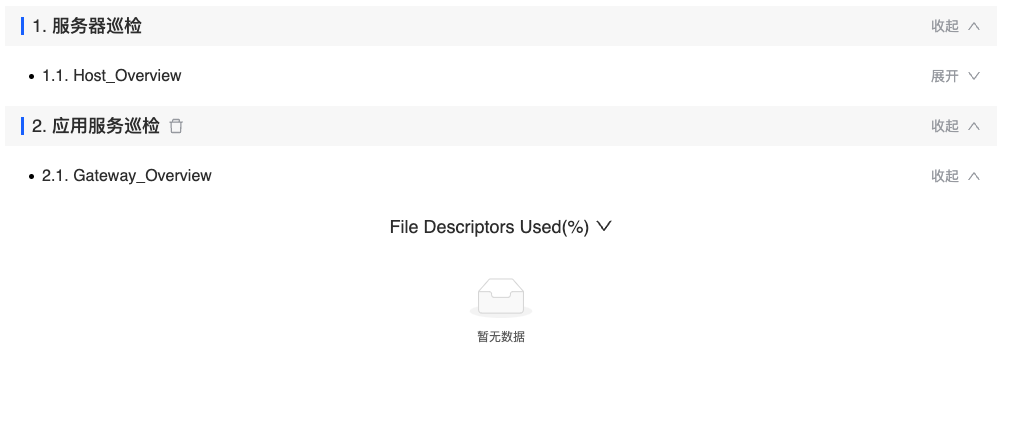Click down chevron on Host_Overview row

pyautogui.click(x=974, y=76)
